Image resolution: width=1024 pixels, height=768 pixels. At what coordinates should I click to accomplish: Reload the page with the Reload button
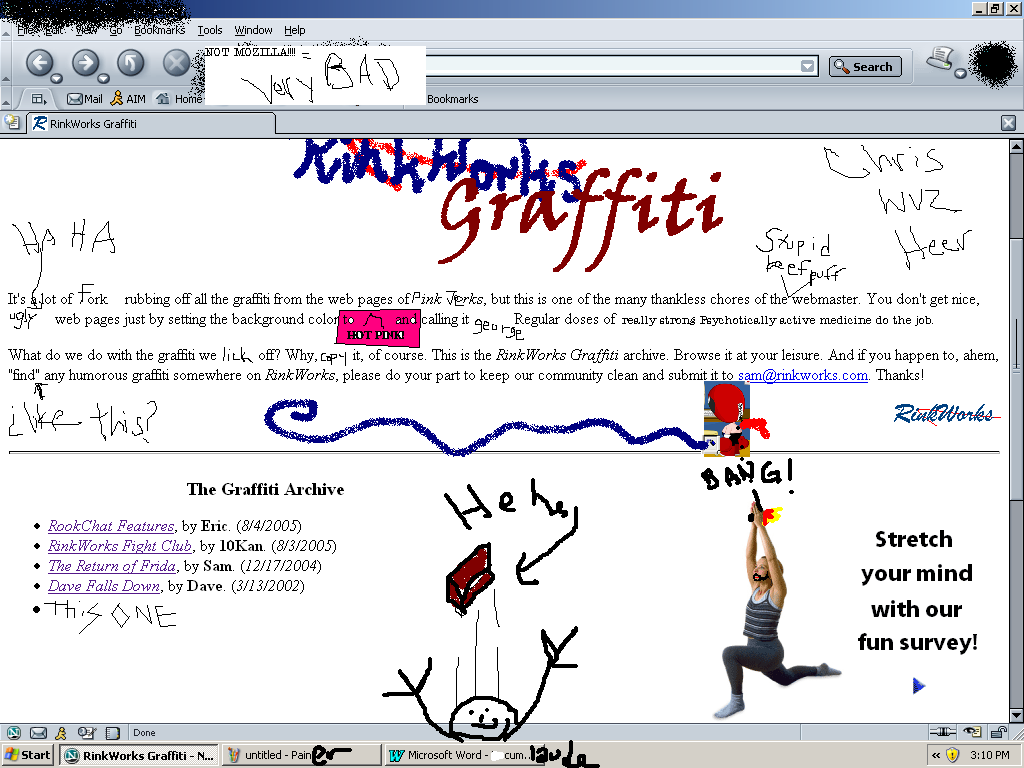(131, 63)
